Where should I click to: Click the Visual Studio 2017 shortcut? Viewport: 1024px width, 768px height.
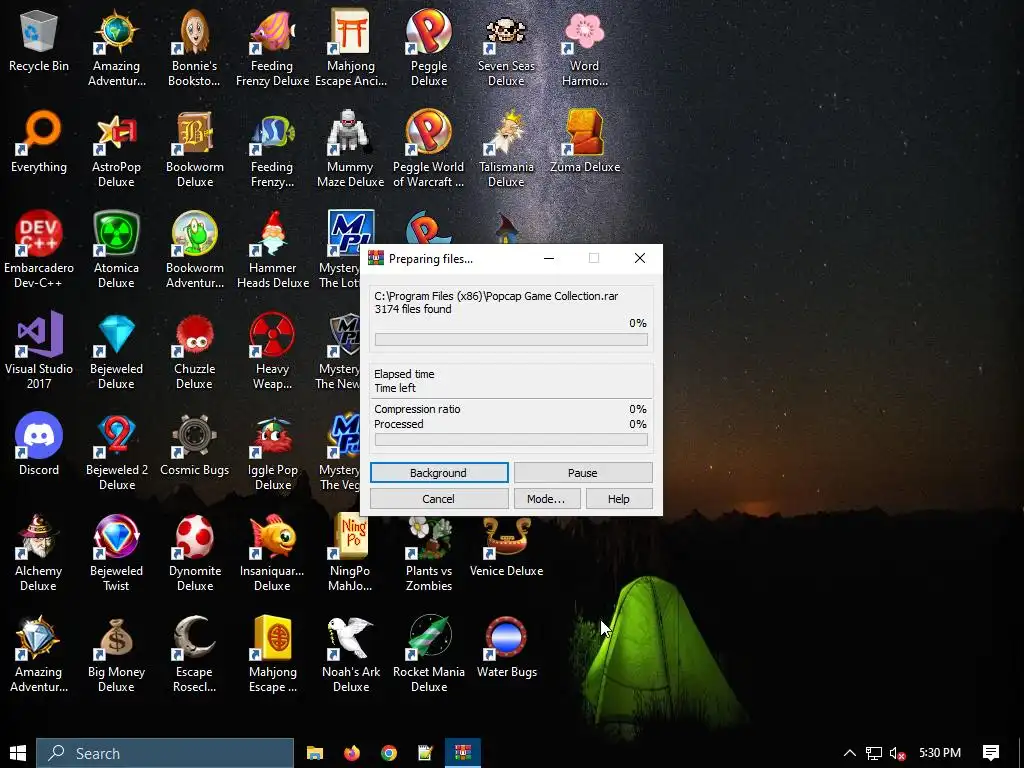(39, 351)
